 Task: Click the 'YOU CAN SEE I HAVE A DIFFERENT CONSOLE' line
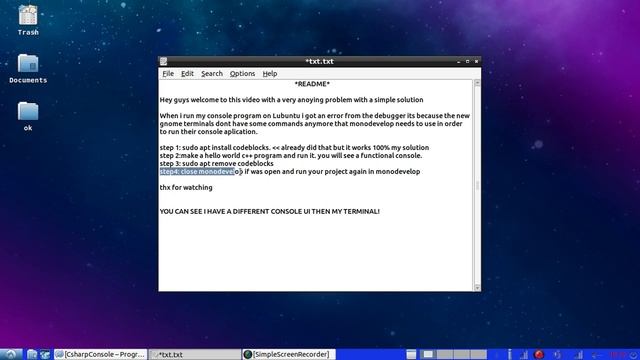point(269,211)
